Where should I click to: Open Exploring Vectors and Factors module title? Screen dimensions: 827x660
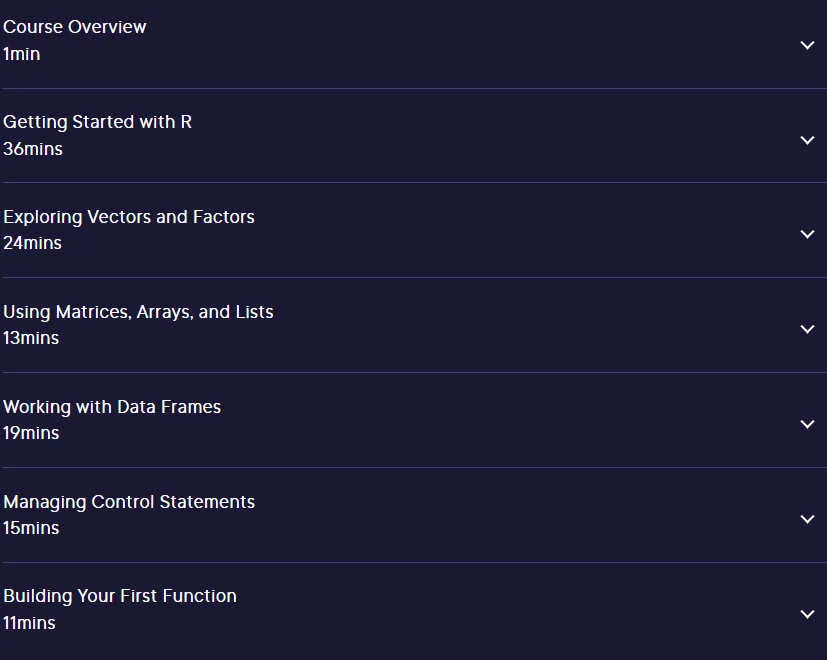(x=129, y=217)
